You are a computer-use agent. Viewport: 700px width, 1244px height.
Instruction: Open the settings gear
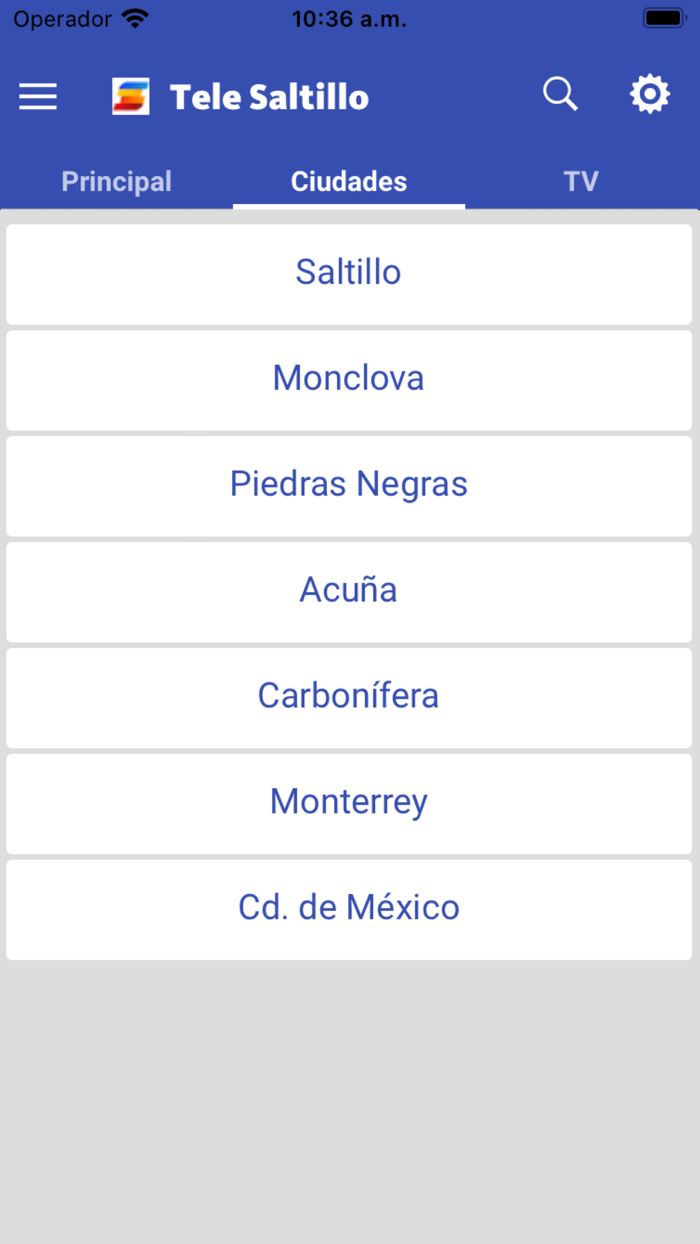tap(650, 94)
